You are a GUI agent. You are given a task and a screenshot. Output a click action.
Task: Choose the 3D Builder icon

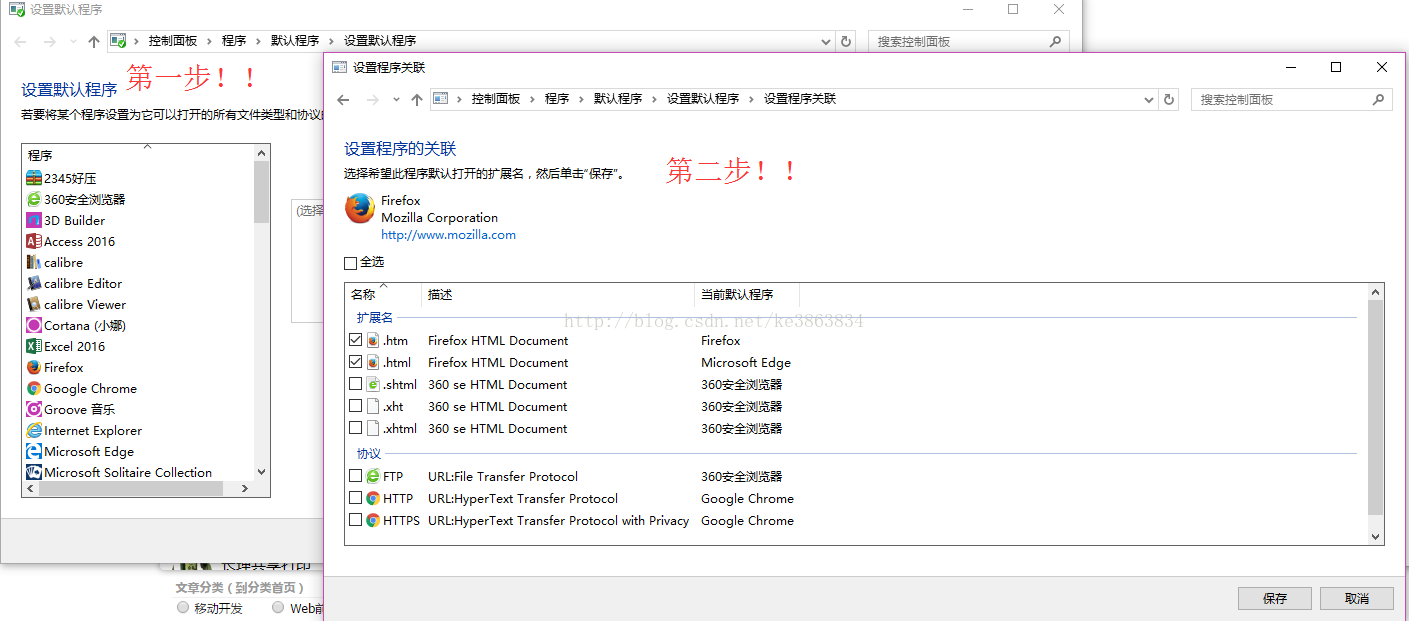[x=34, y=220]
